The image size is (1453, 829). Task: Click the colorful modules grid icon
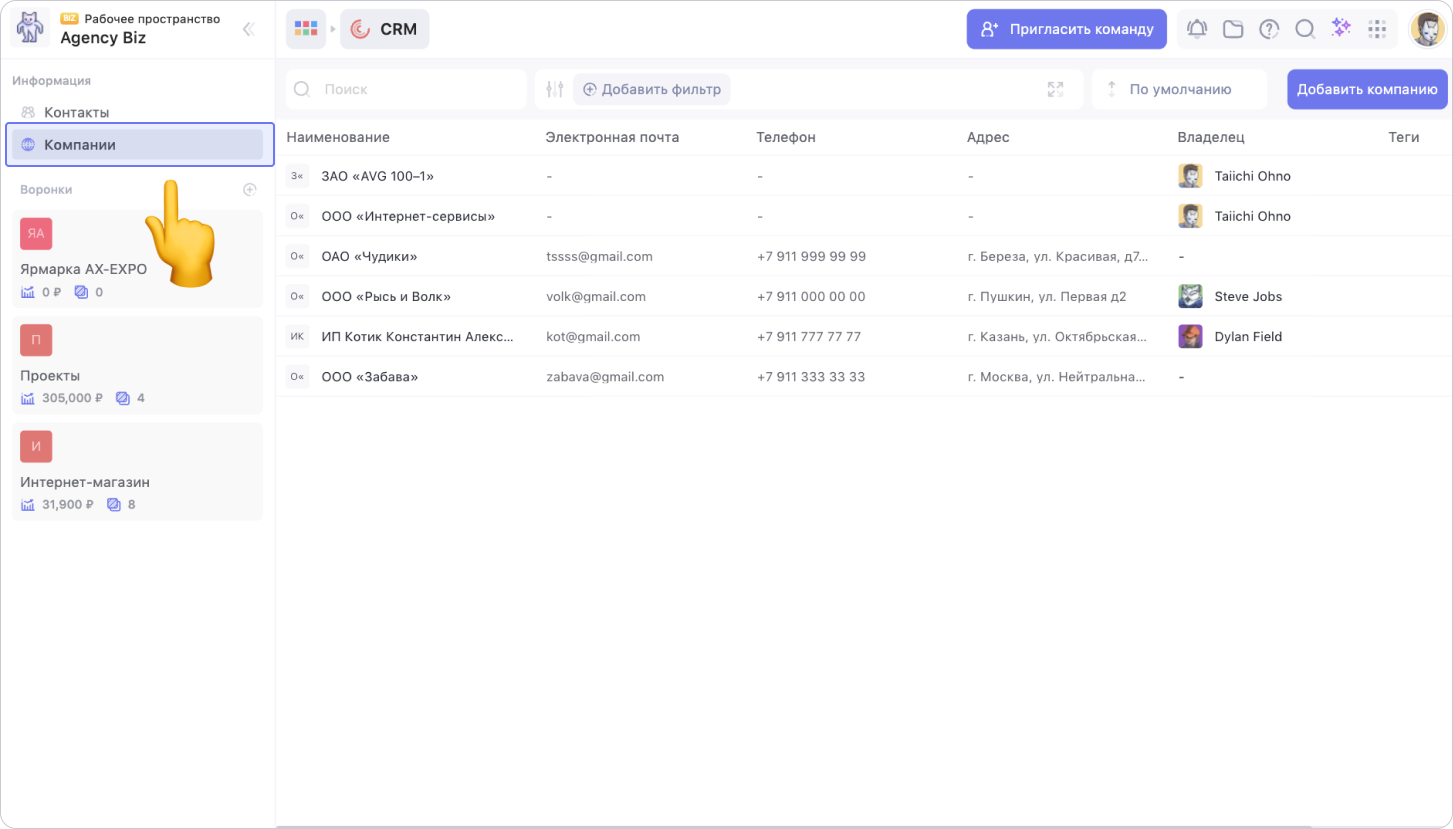point(306,29)
